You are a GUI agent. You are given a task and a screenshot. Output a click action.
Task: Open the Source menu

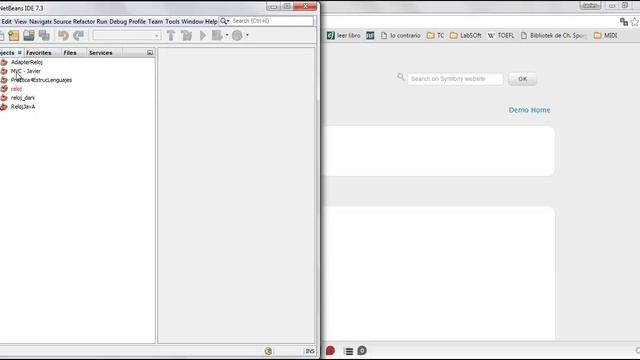point(62,22)
